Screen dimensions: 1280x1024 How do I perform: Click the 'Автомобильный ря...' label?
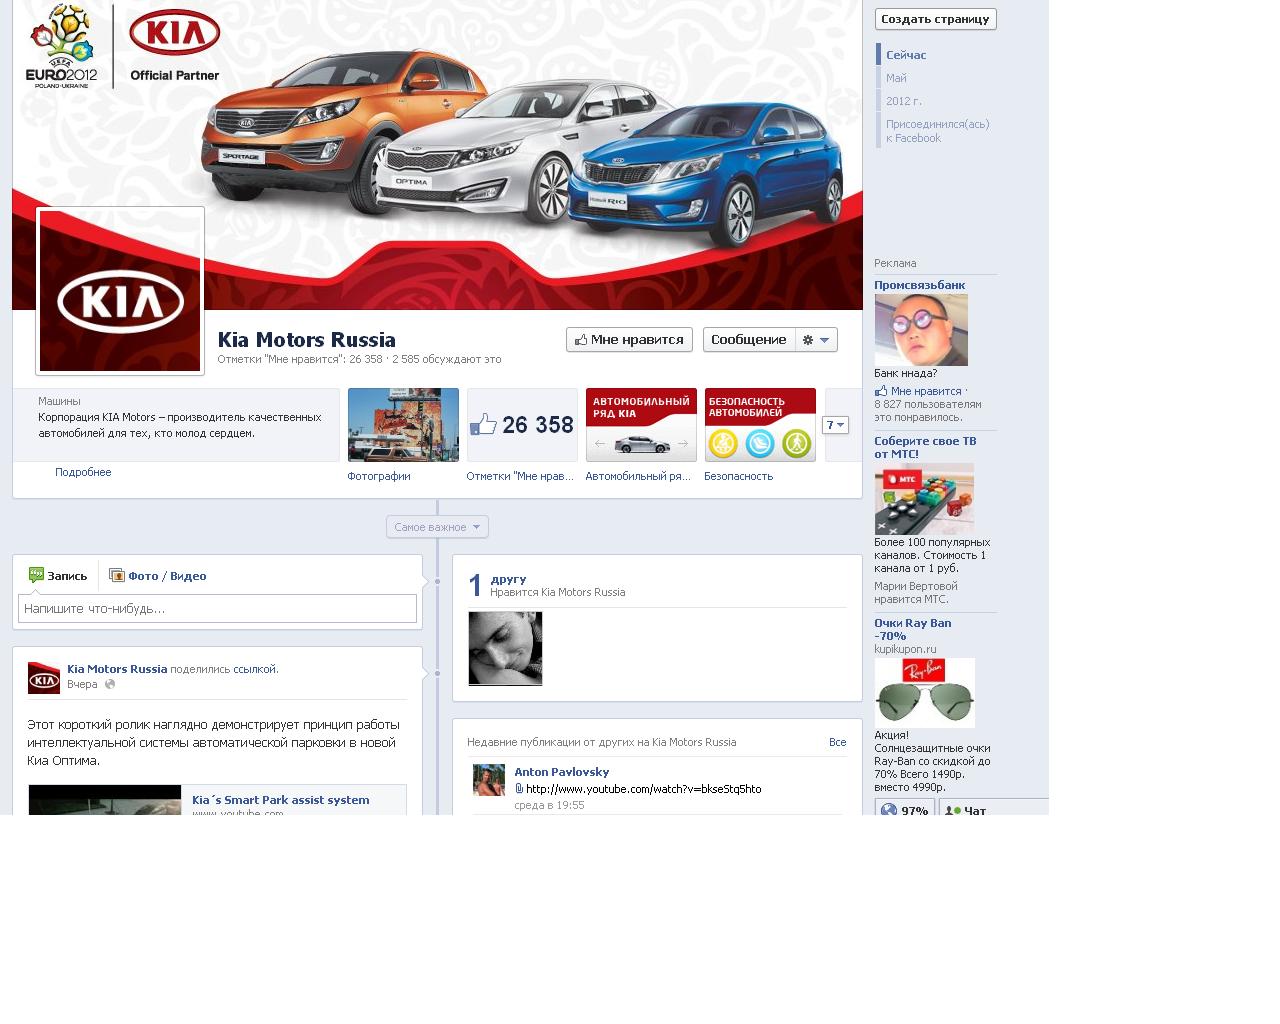coord(638,476)
